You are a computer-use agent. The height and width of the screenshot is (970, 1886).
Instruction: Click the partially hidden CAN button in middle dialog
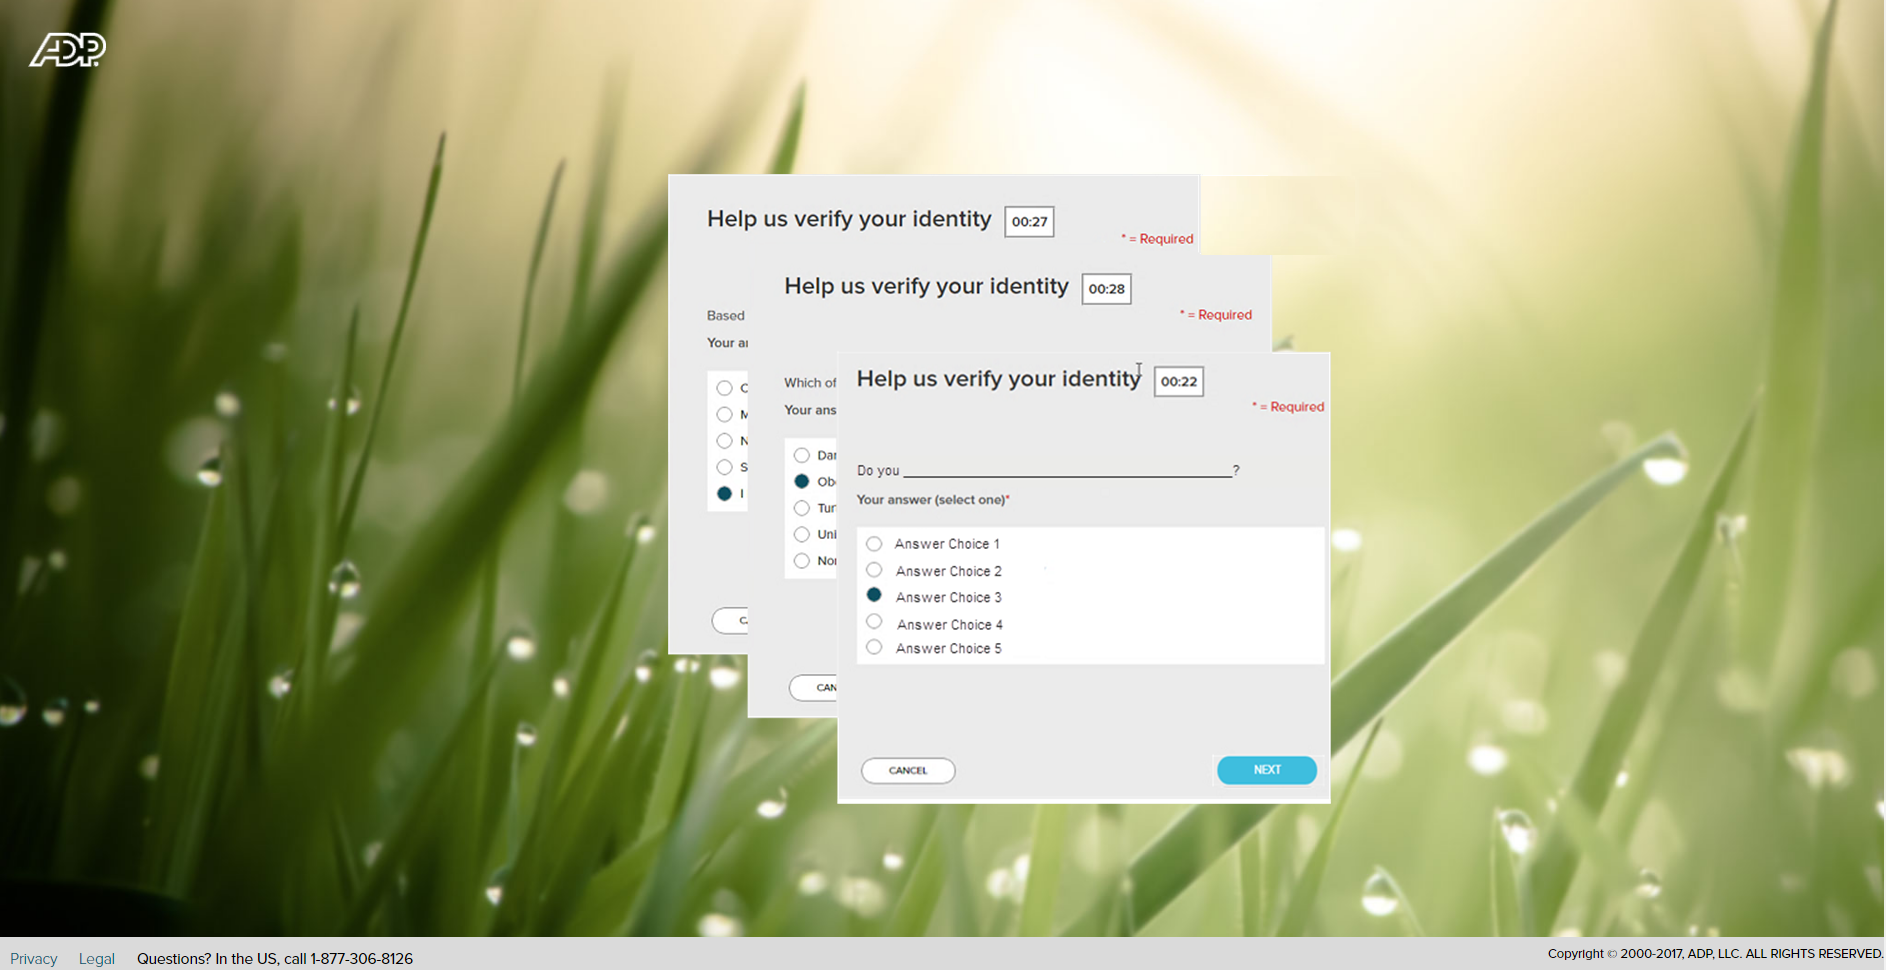point(814,687)
